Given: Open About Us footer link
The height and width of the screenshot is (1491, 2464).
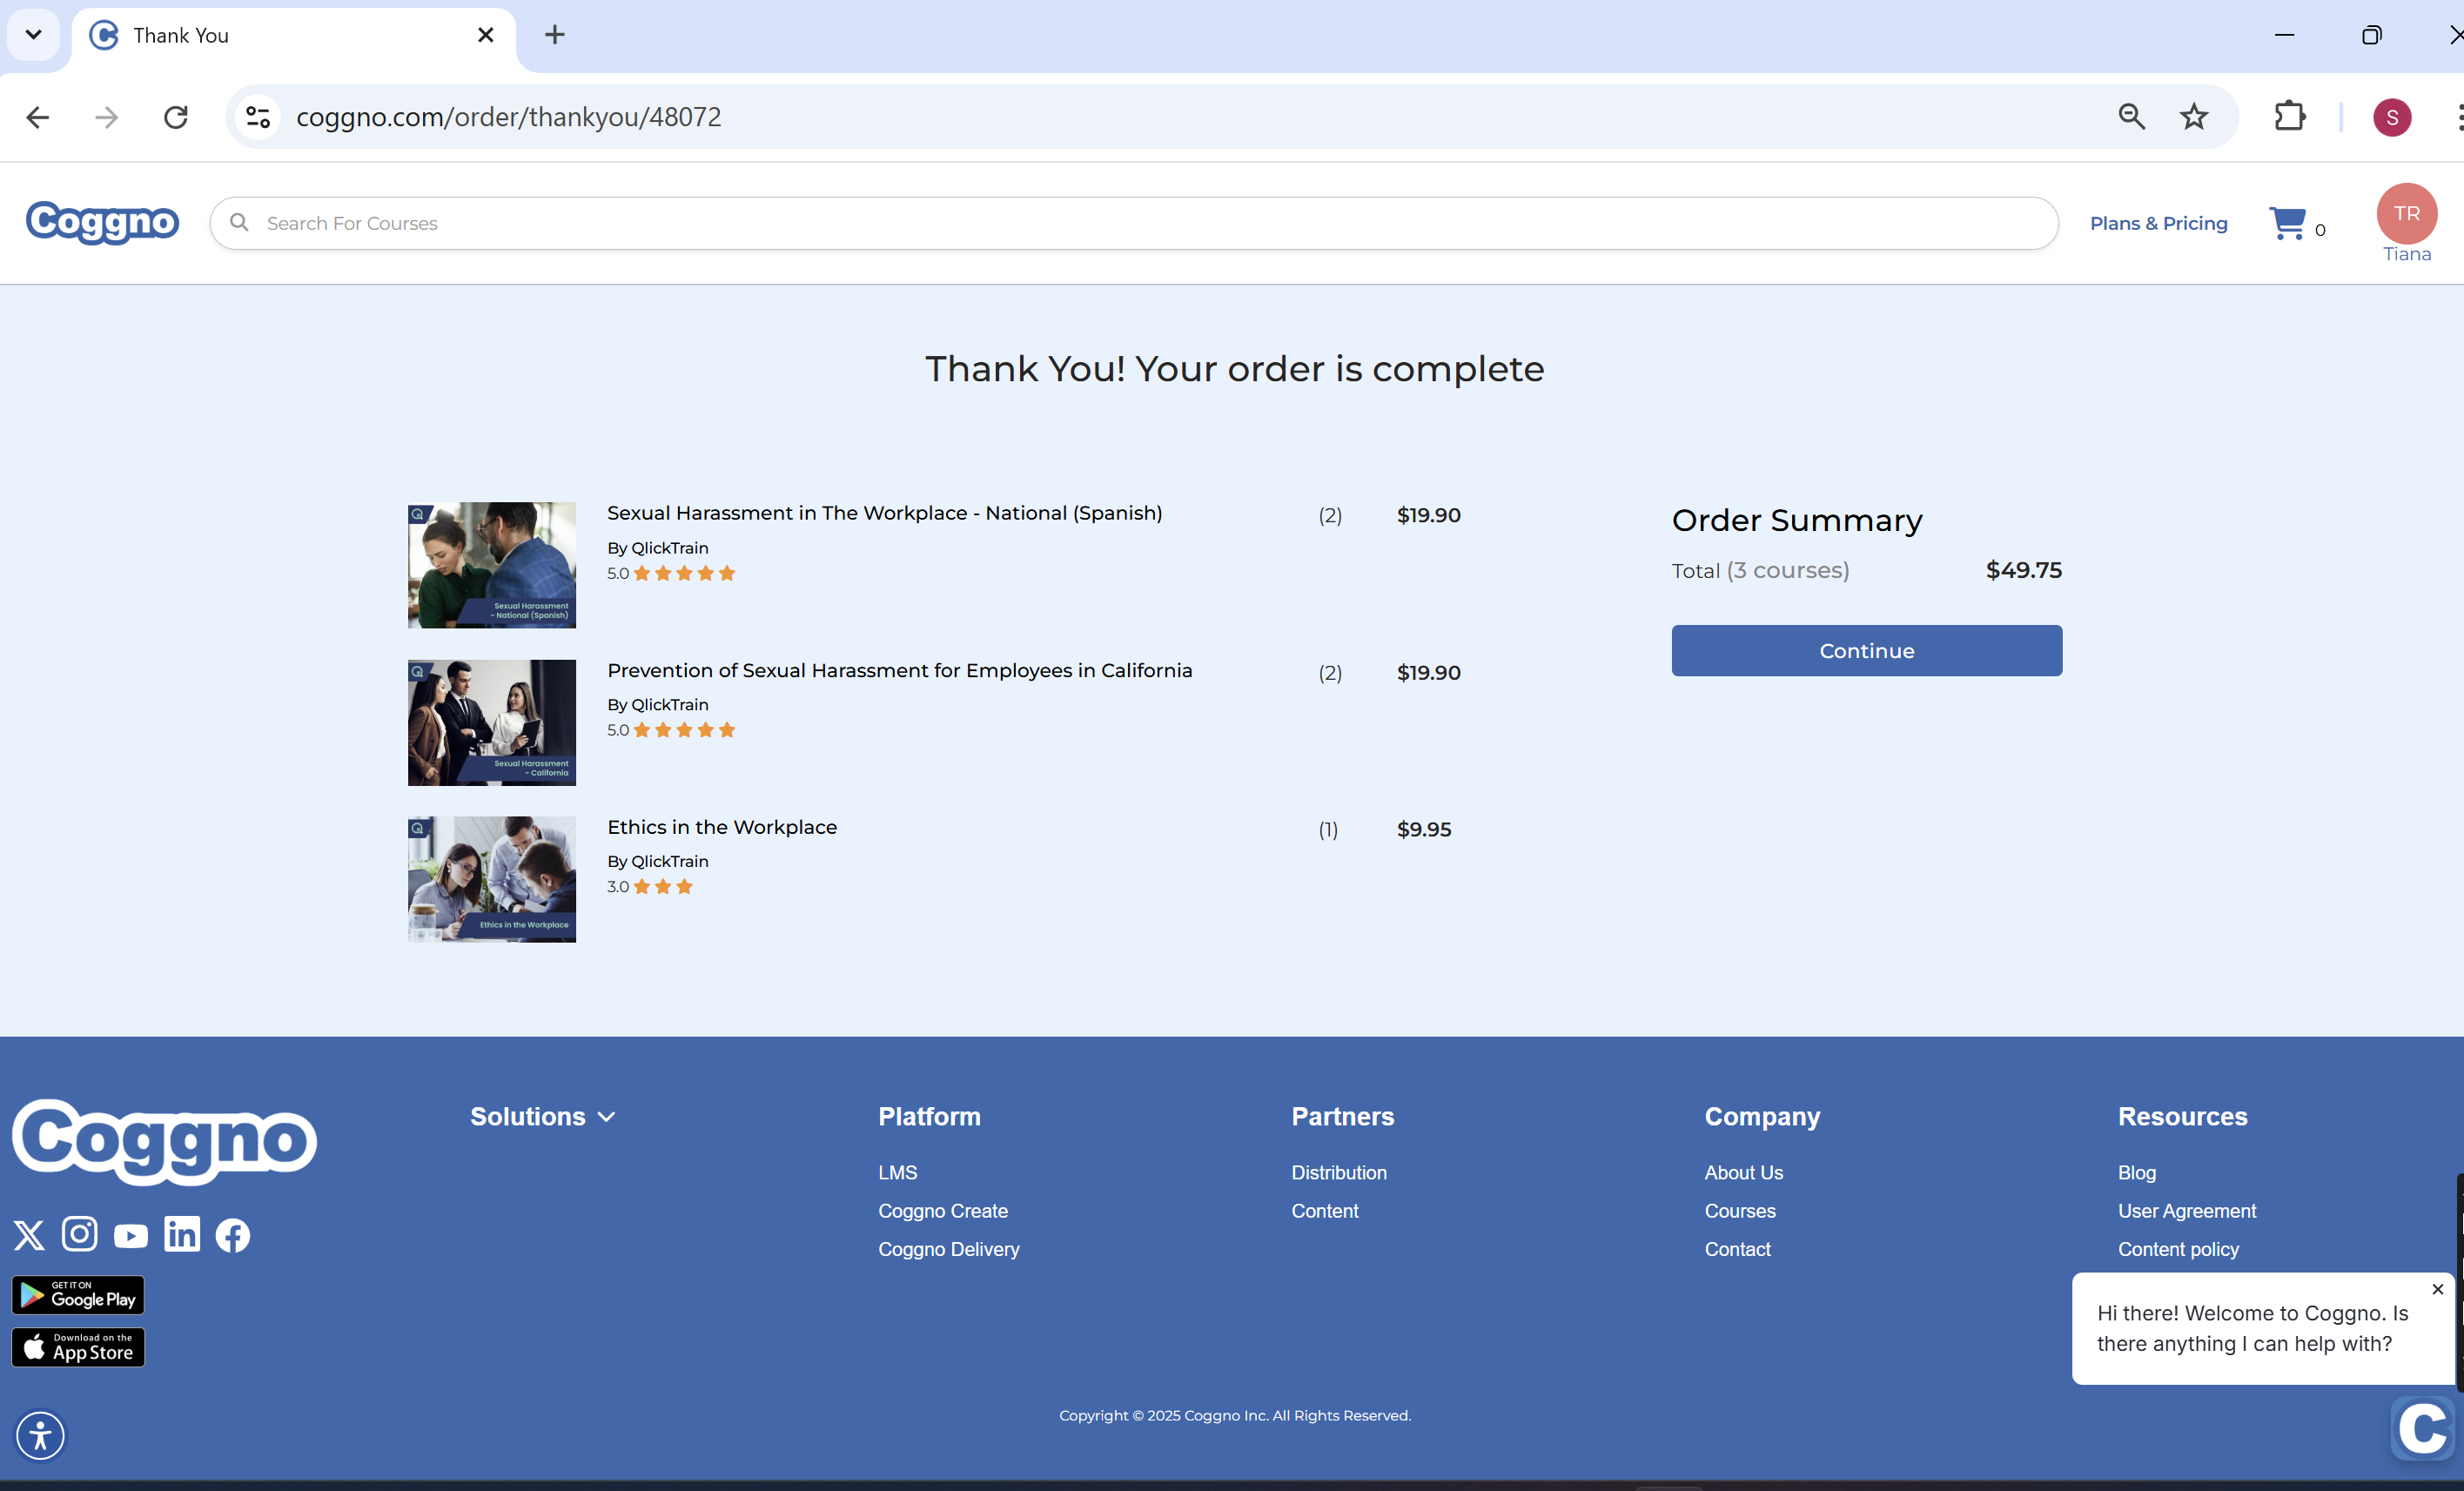Looking at the screenshot, I should (x=1743, y=1172).
